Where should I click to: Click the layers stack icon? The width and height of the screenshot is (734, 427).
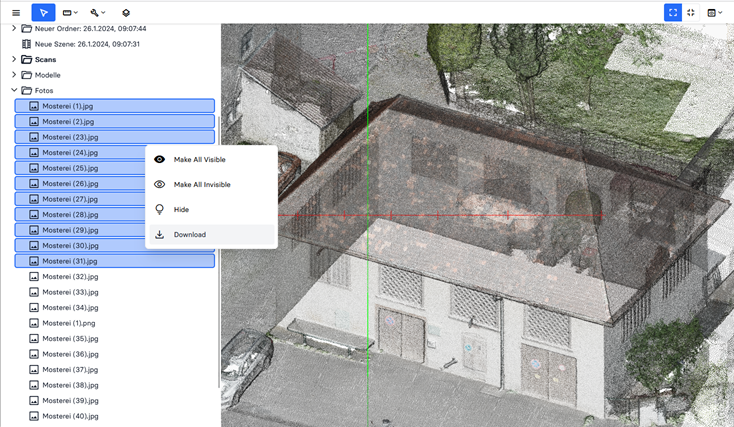point(126,12)
